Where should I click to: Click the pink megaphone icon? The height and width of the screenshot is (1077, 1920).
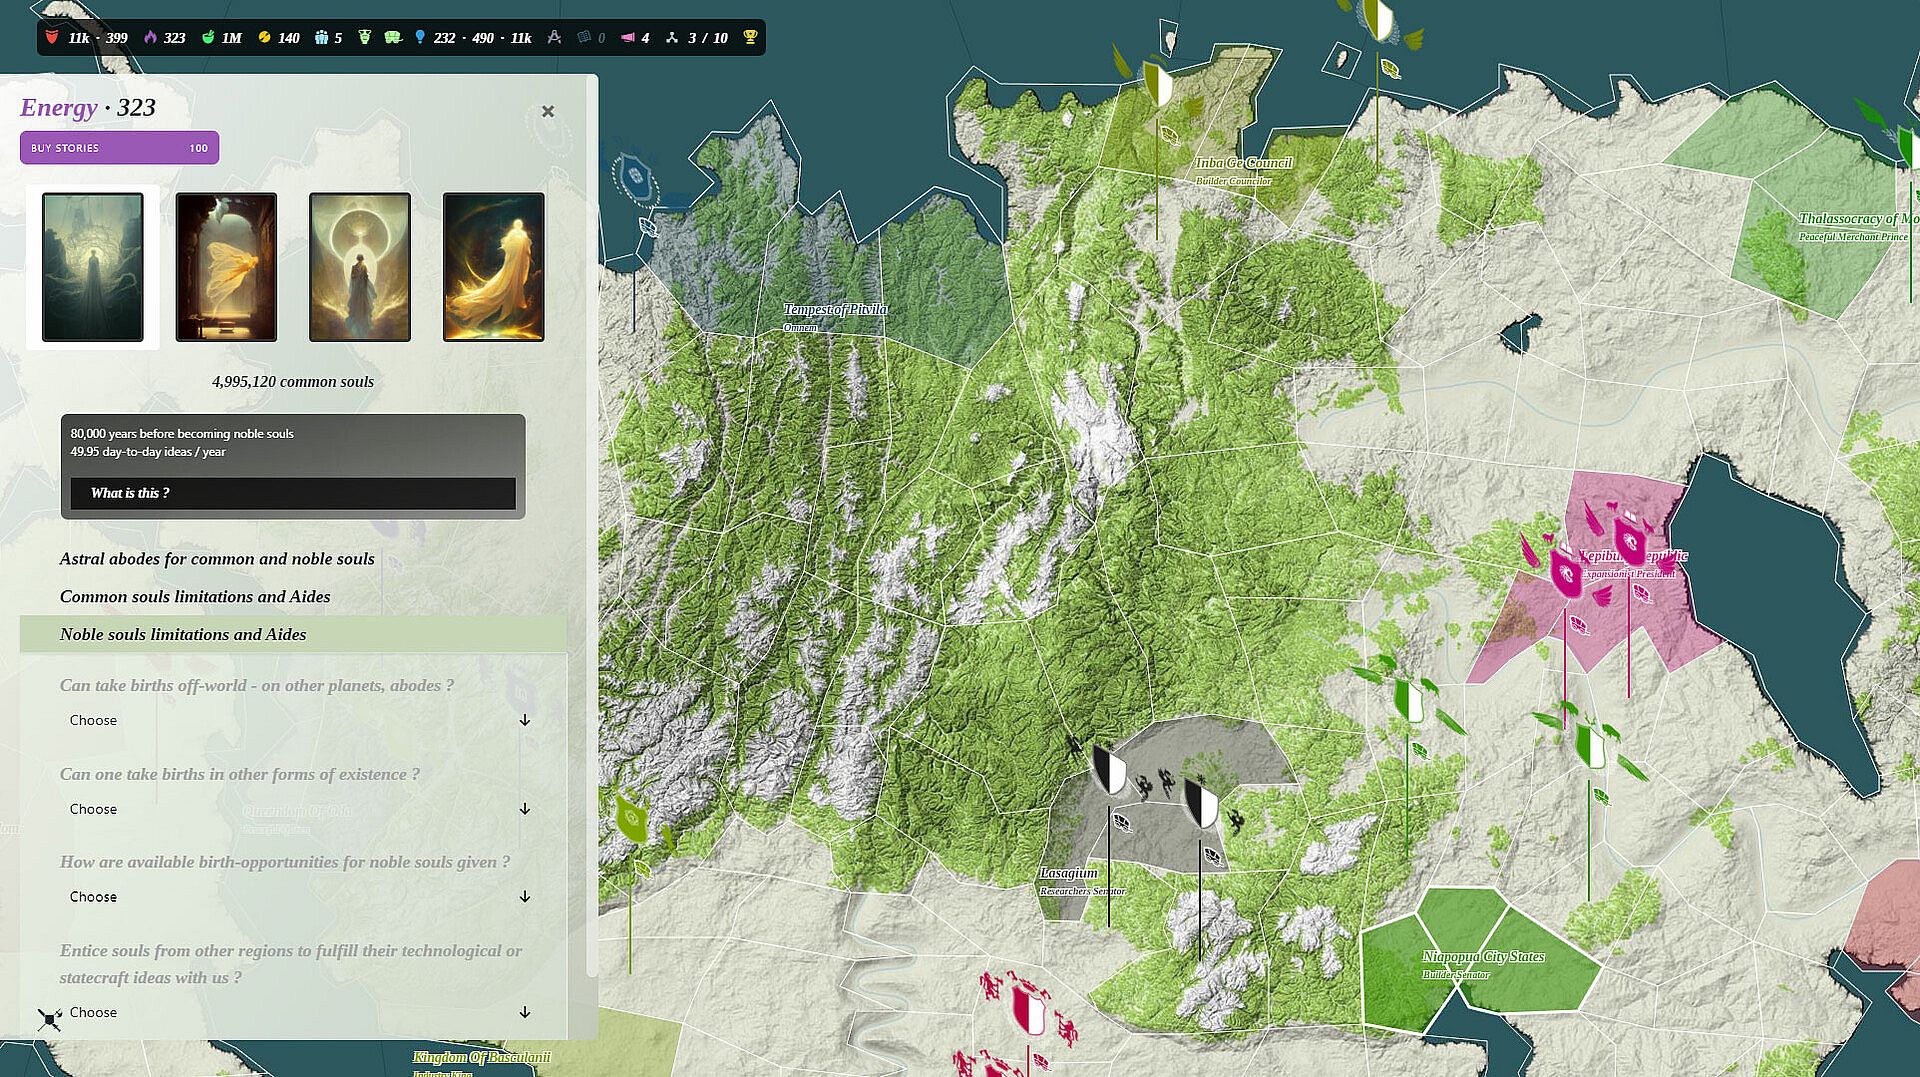[x=627, y=38]
